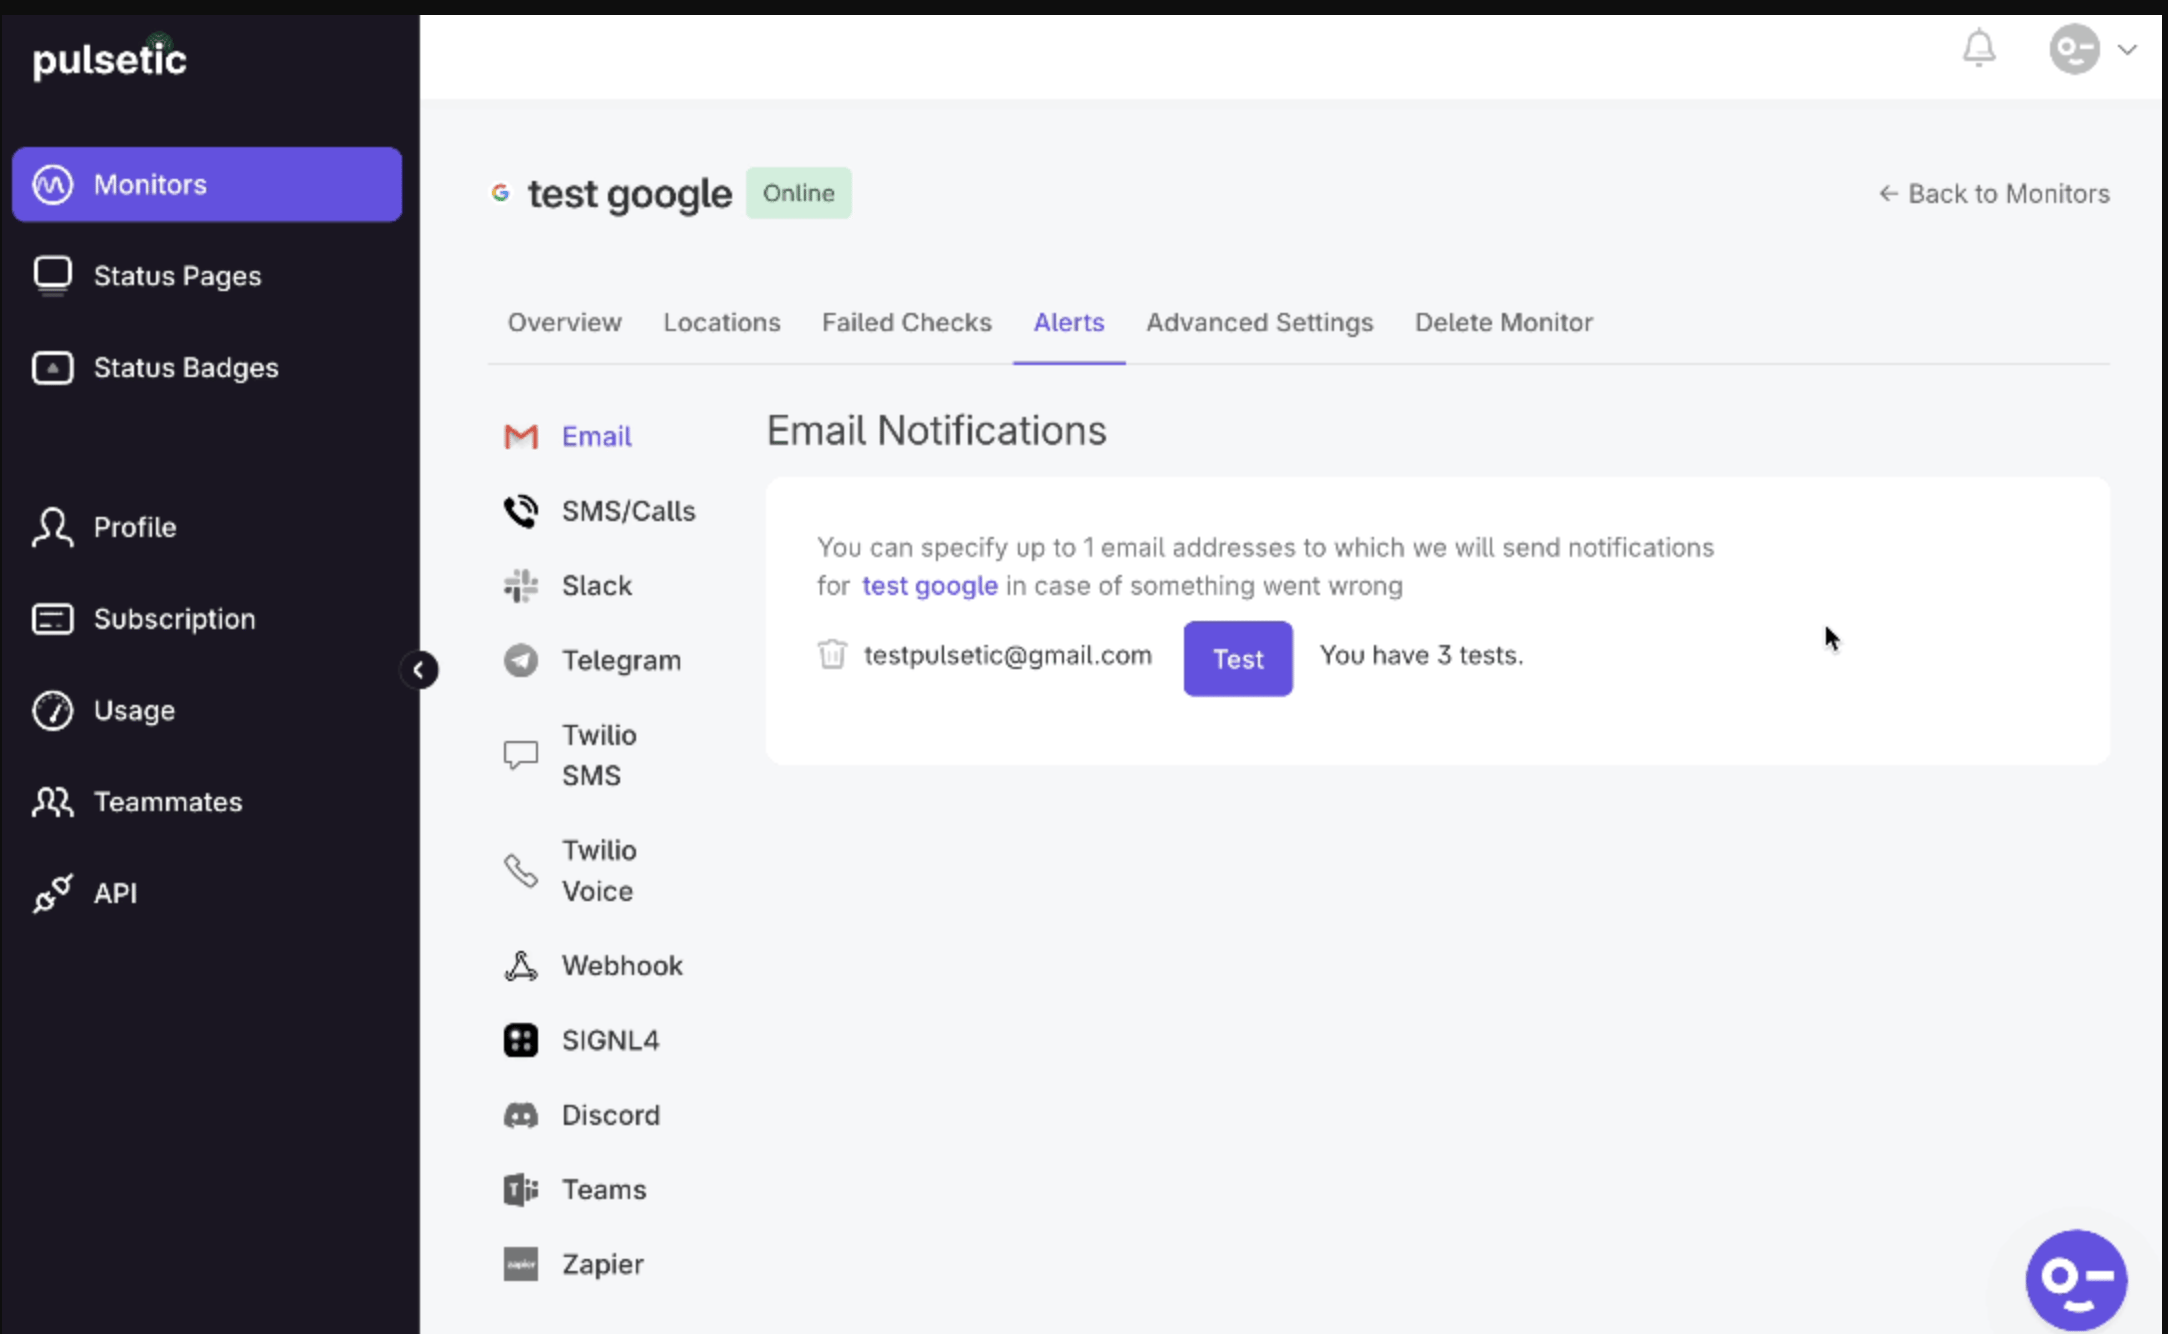Click the user avatar icon

pyautogui.click(x=2074, y=49)
